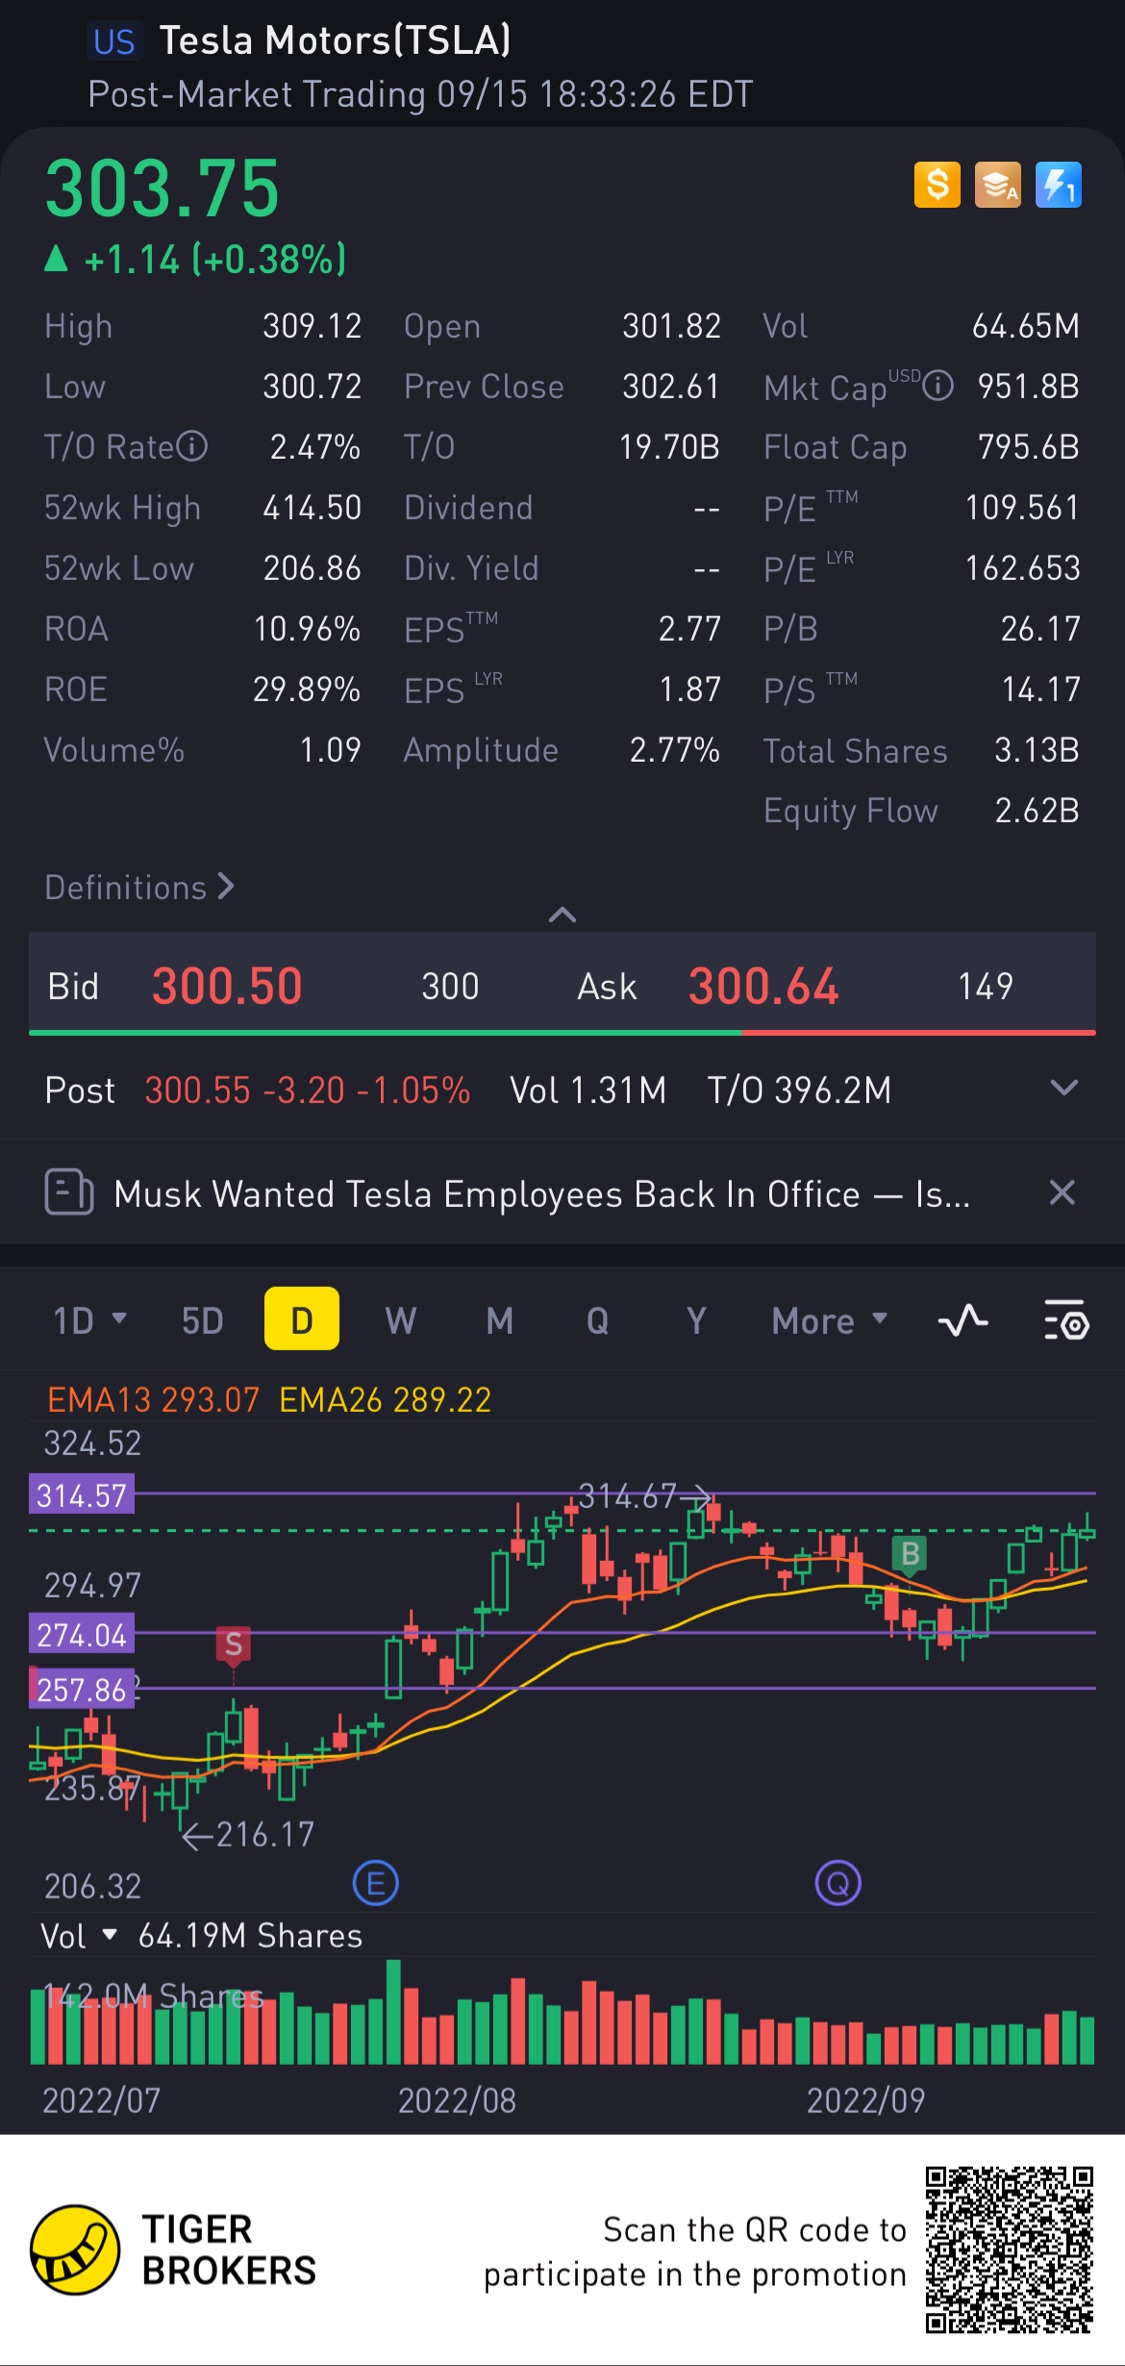Tap the Tiger Brokers logo
This screenshot has width=1125, height=2366.
click(173, 2250)
